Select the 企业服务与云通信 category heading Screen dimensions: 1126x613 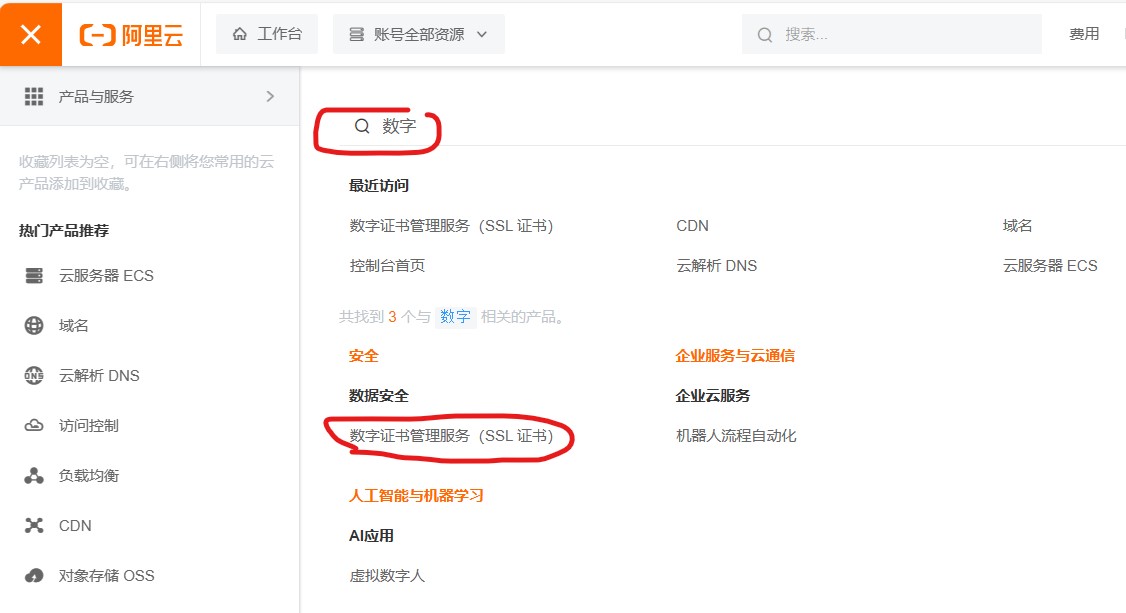point(735,356)
